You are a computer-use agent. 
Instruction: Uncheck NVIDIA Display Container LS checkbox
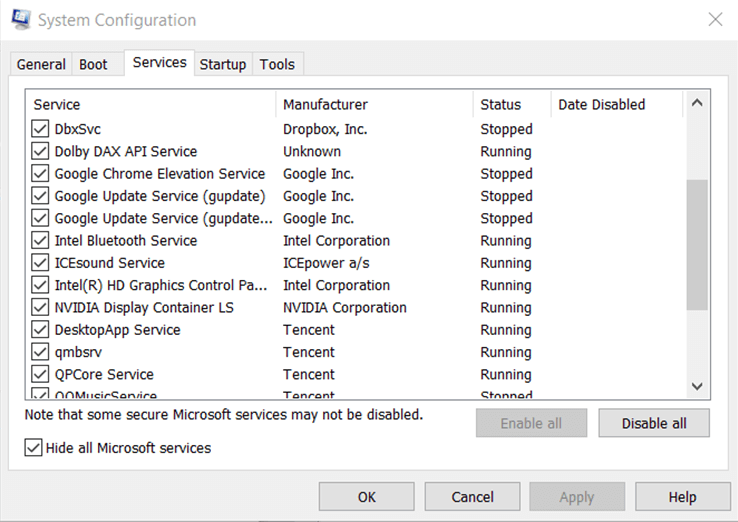40,307
